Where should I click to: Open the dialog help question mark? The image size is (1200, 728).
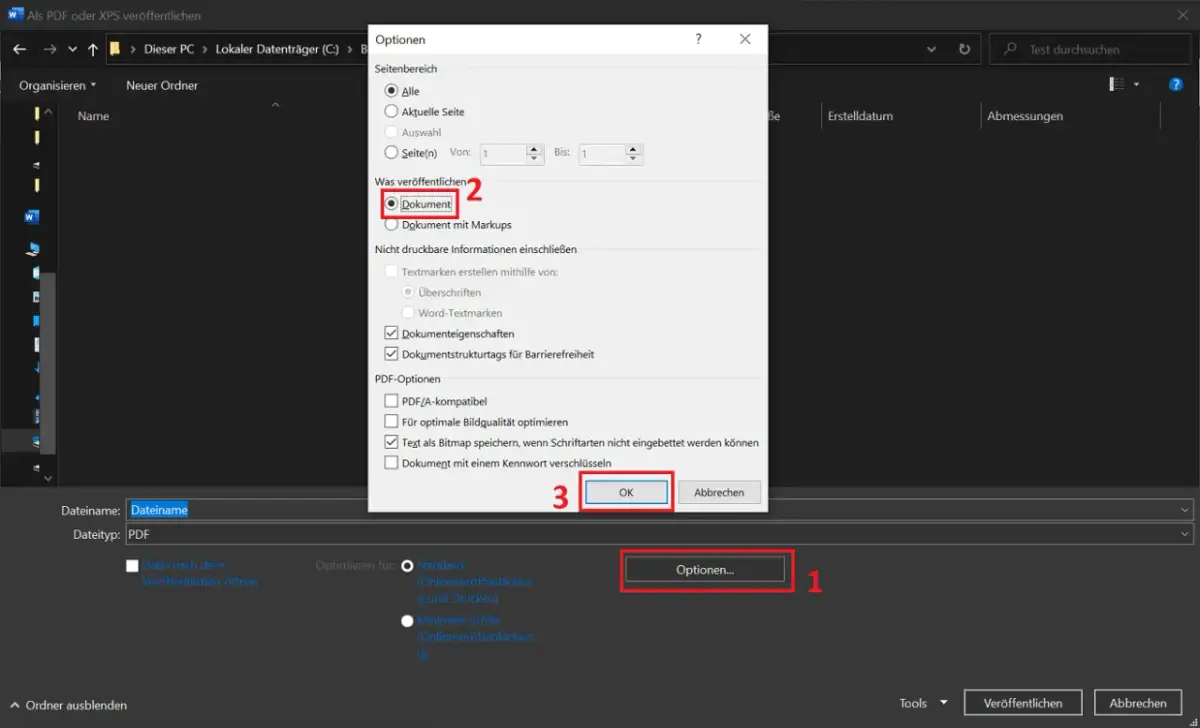(698, 38)
